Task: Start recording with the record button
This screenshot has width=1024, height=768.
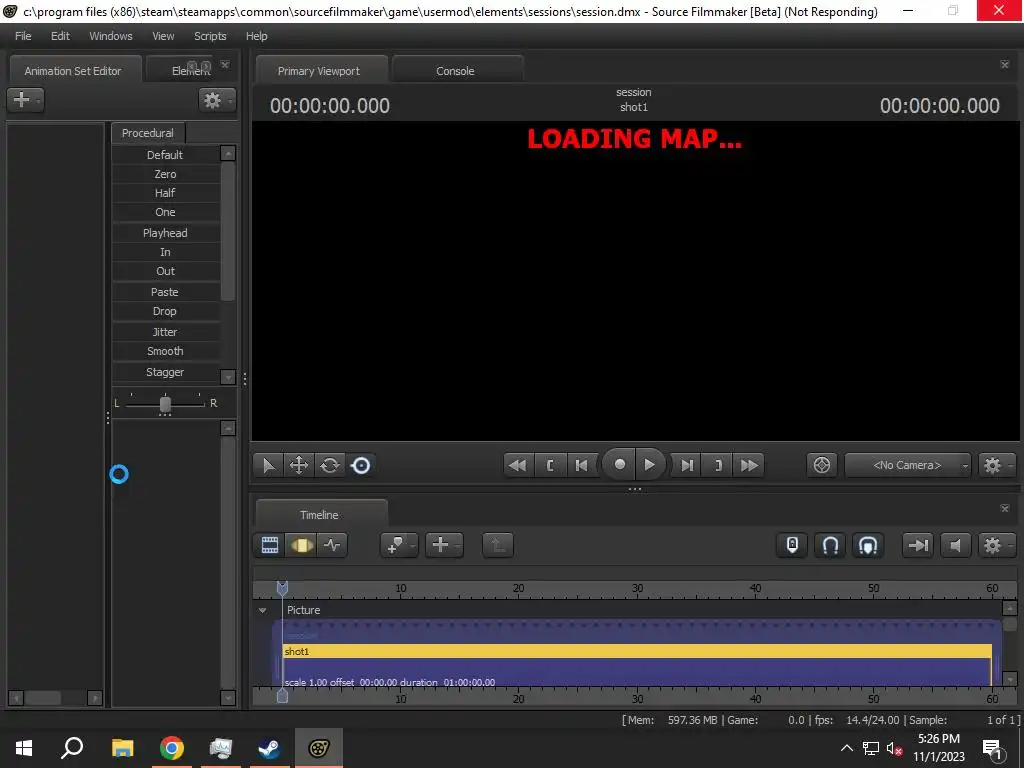Action: tap(619, 464)
